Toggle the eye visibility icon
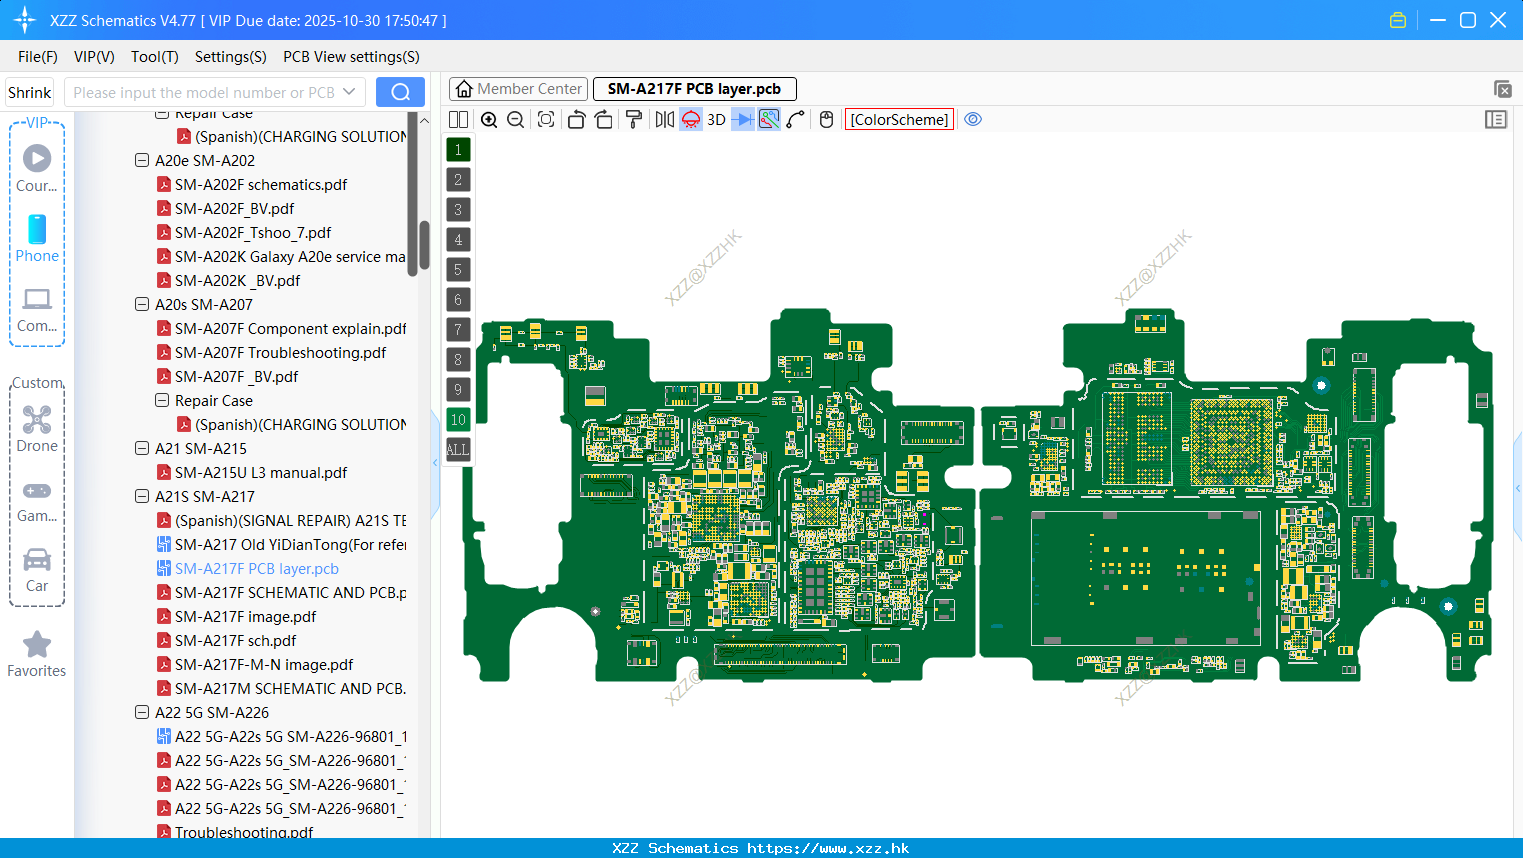The image size is (1523, 858). click(x=973, y=120)
